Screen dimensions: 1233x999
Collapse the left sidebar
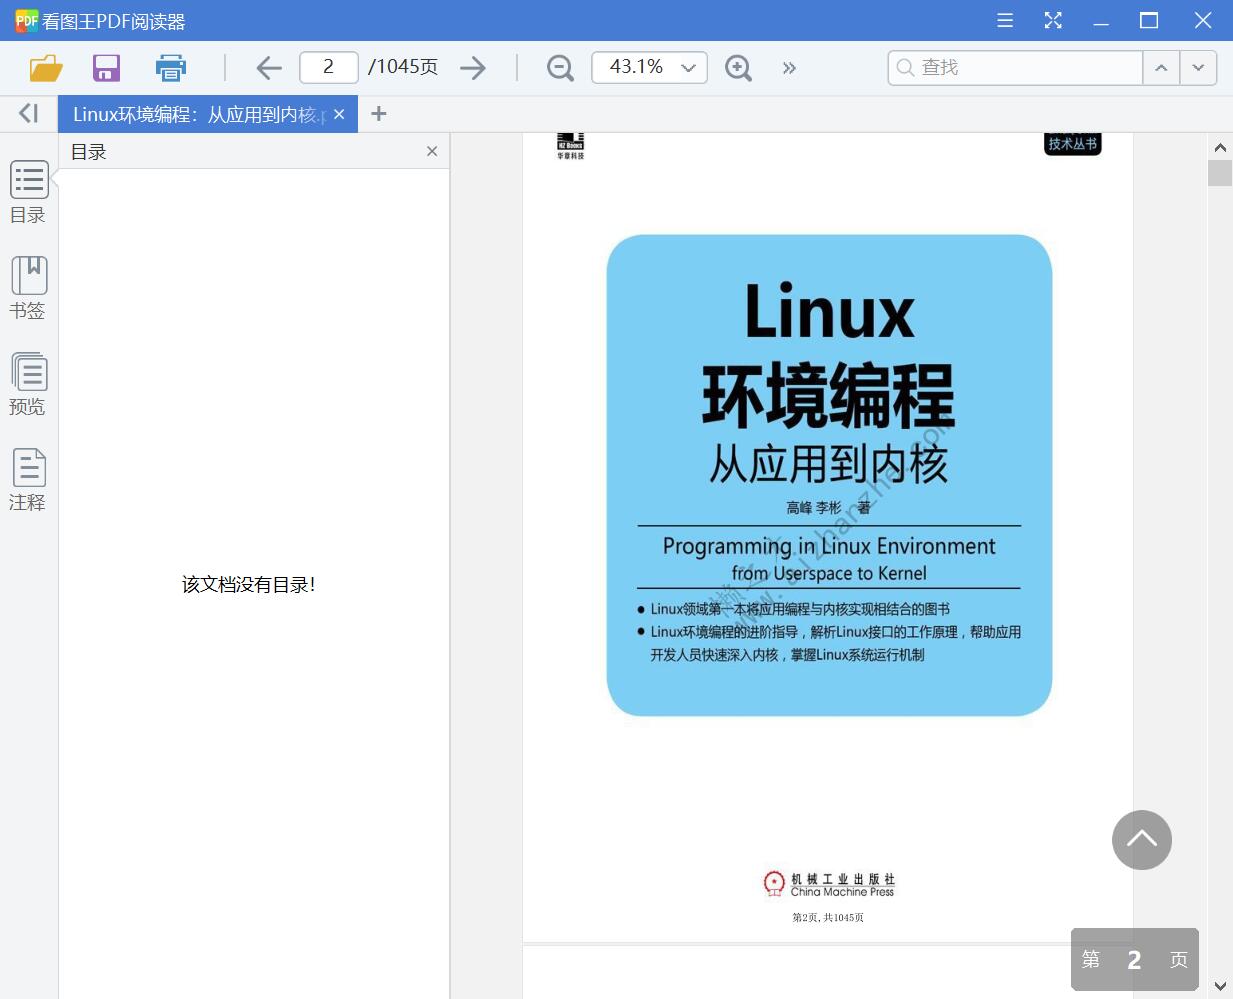[27, 113]
